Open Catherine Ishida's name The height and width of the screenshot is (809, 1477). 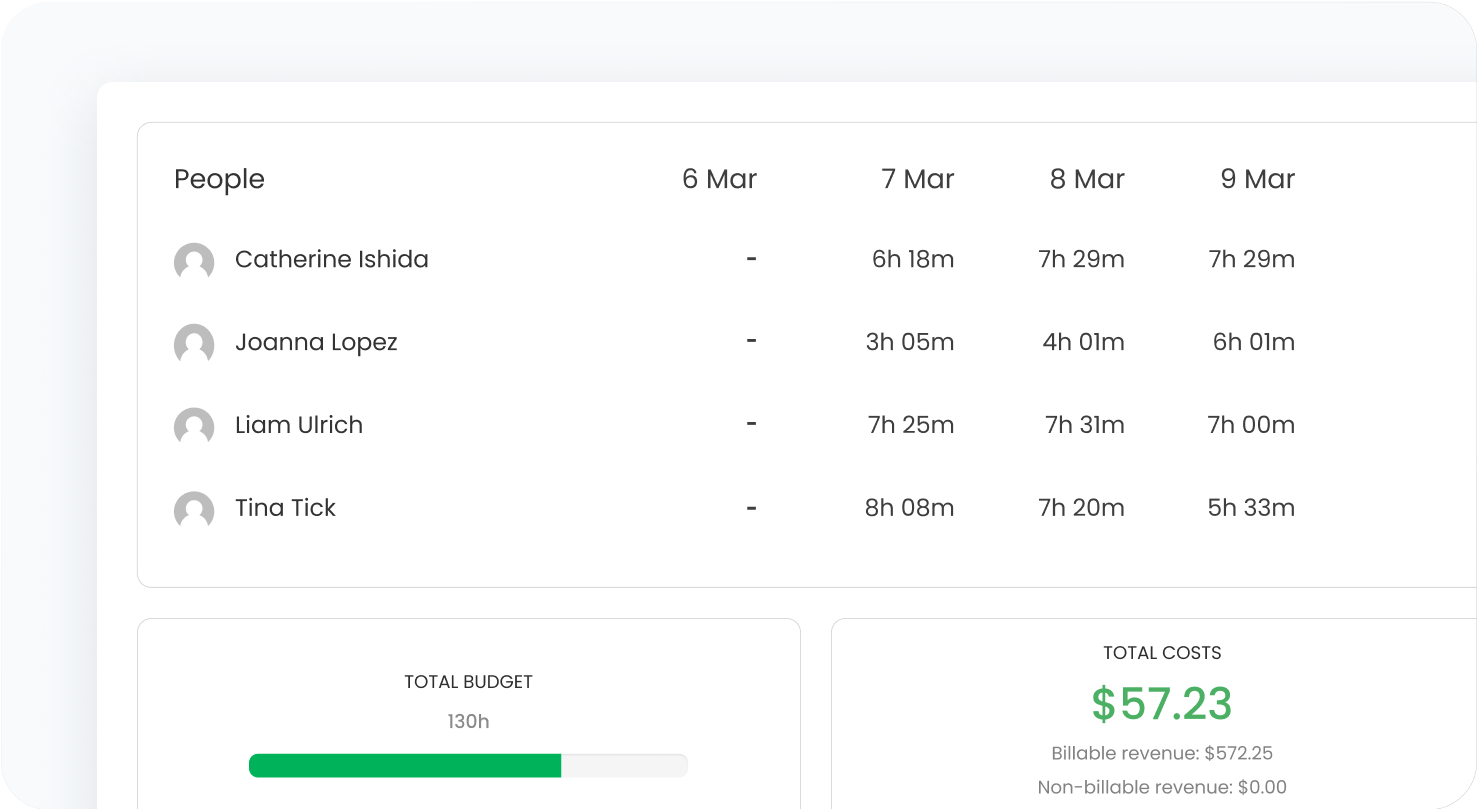332,259
